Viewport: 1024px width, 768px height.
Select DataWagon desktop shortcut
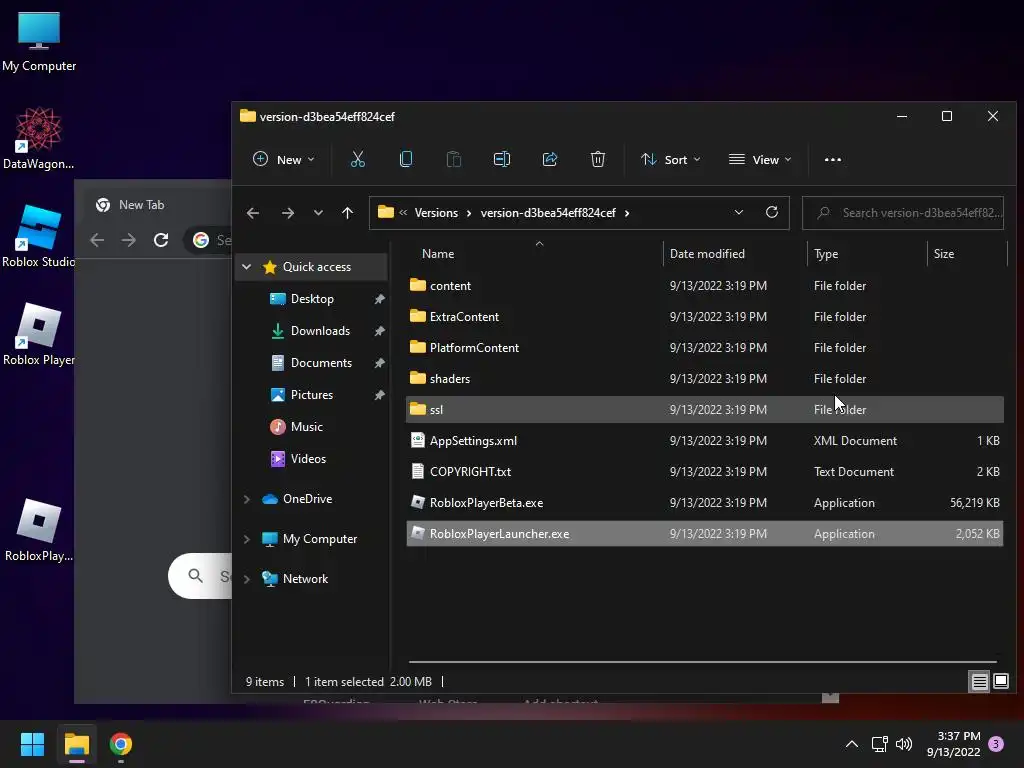(x=39, y=138)
